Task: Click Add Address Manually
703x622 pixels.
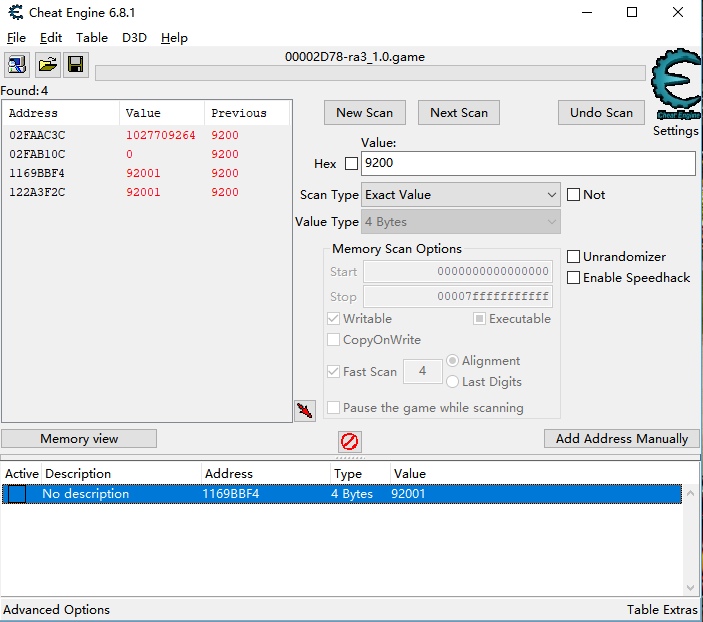Action: click(x=622, y=439)
